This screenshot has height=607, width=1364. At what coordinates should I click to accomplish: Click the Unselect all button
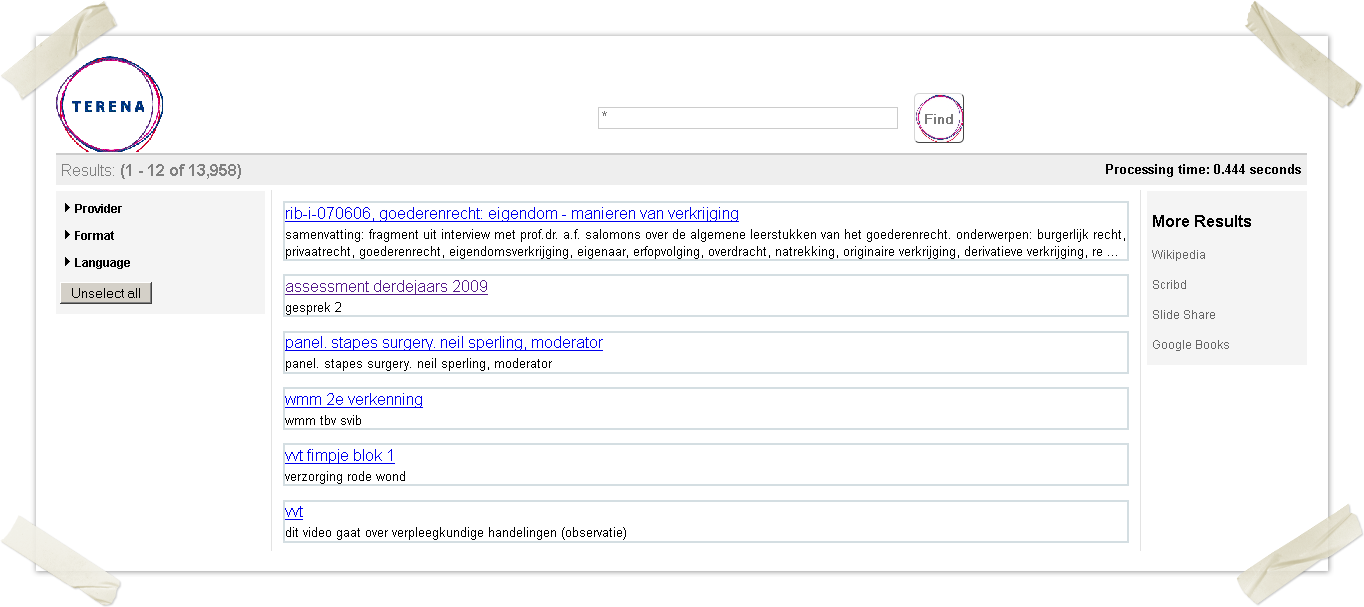pos(106,293)
